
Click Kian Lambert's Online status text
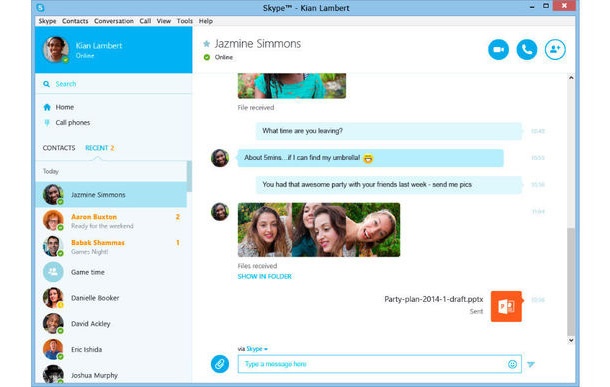click(85, 56)
